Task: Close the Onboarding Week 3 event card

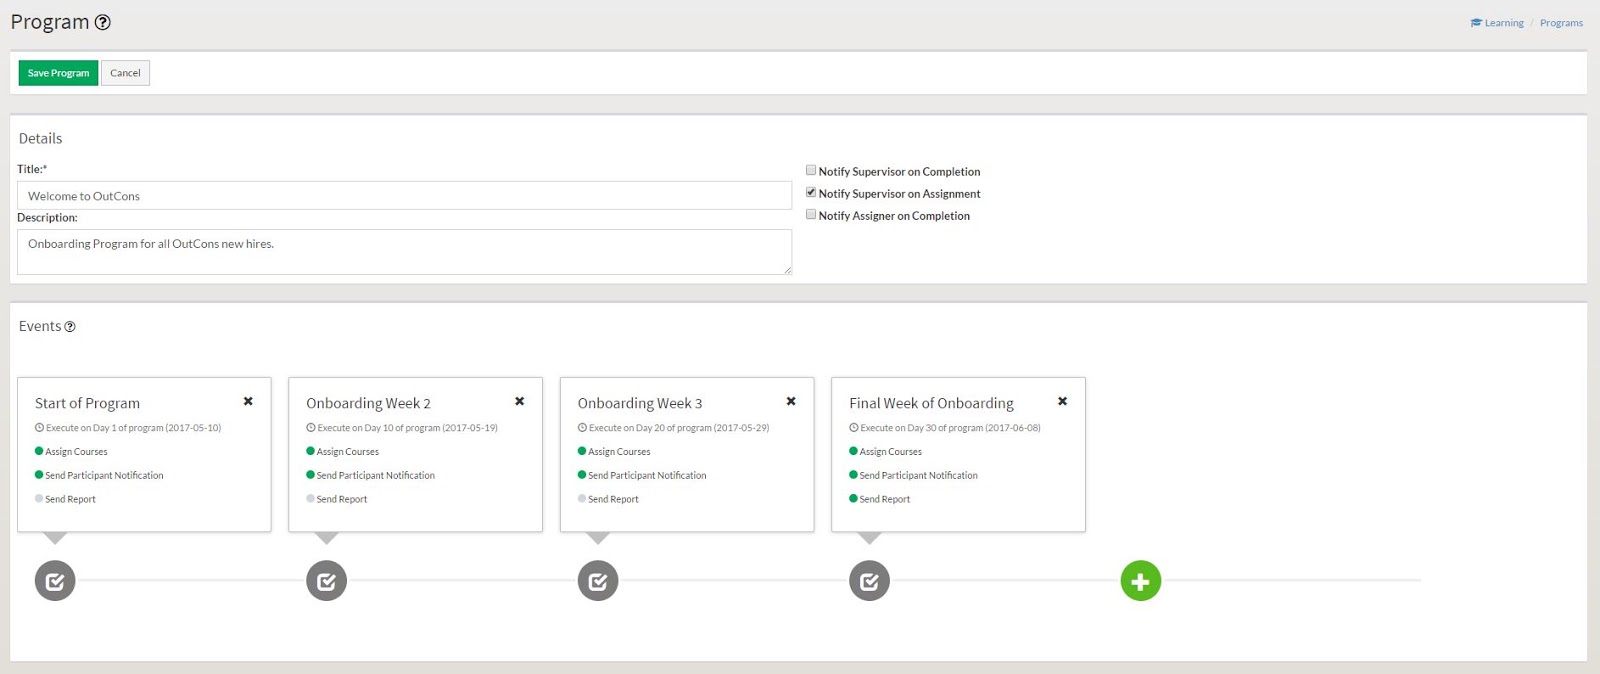Action: pyautogui.click(x=791, y=401)
